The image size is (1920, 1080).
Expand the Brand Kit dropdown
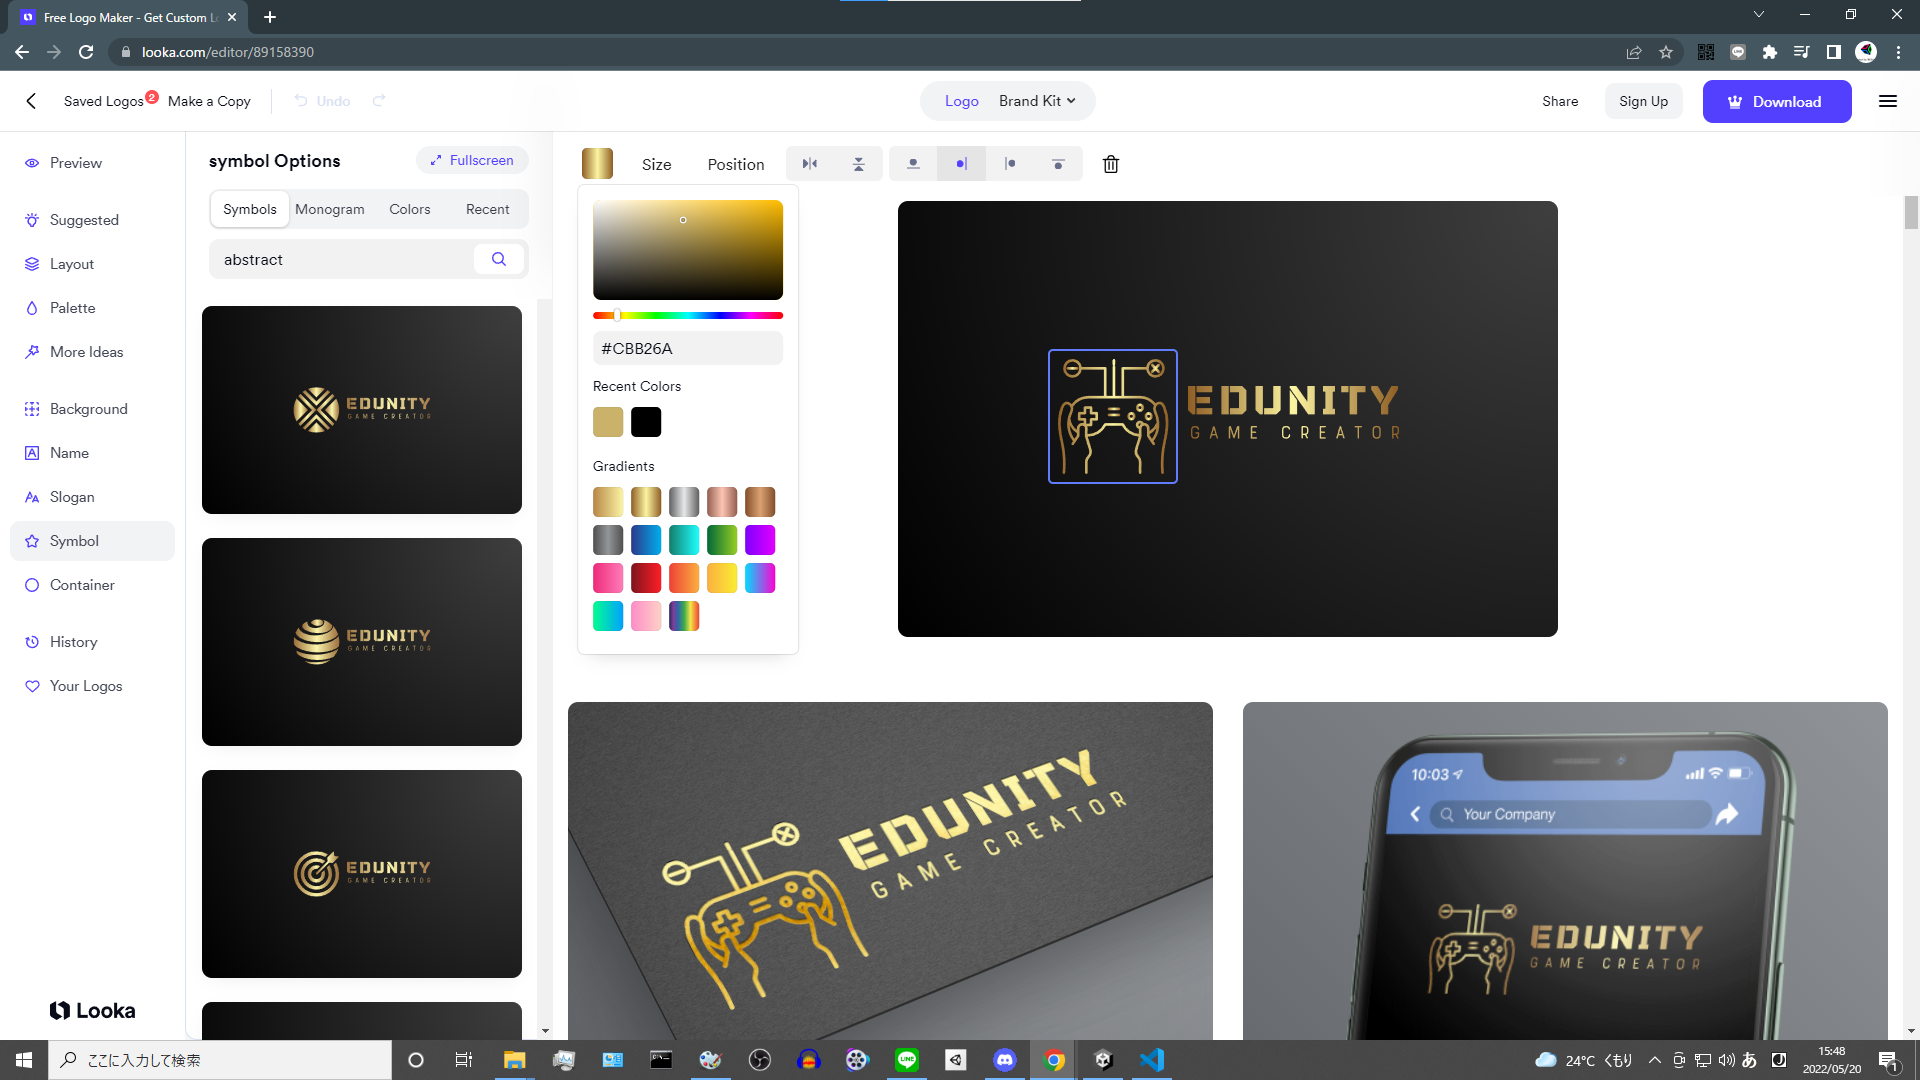click(1037, 101)
